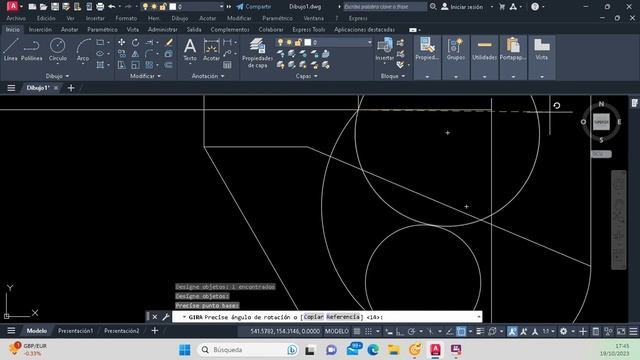Image resolution: width=640 pixels, height=360 pixels.
Task: Click the search keyword input field
Action: tap(384, 7)
